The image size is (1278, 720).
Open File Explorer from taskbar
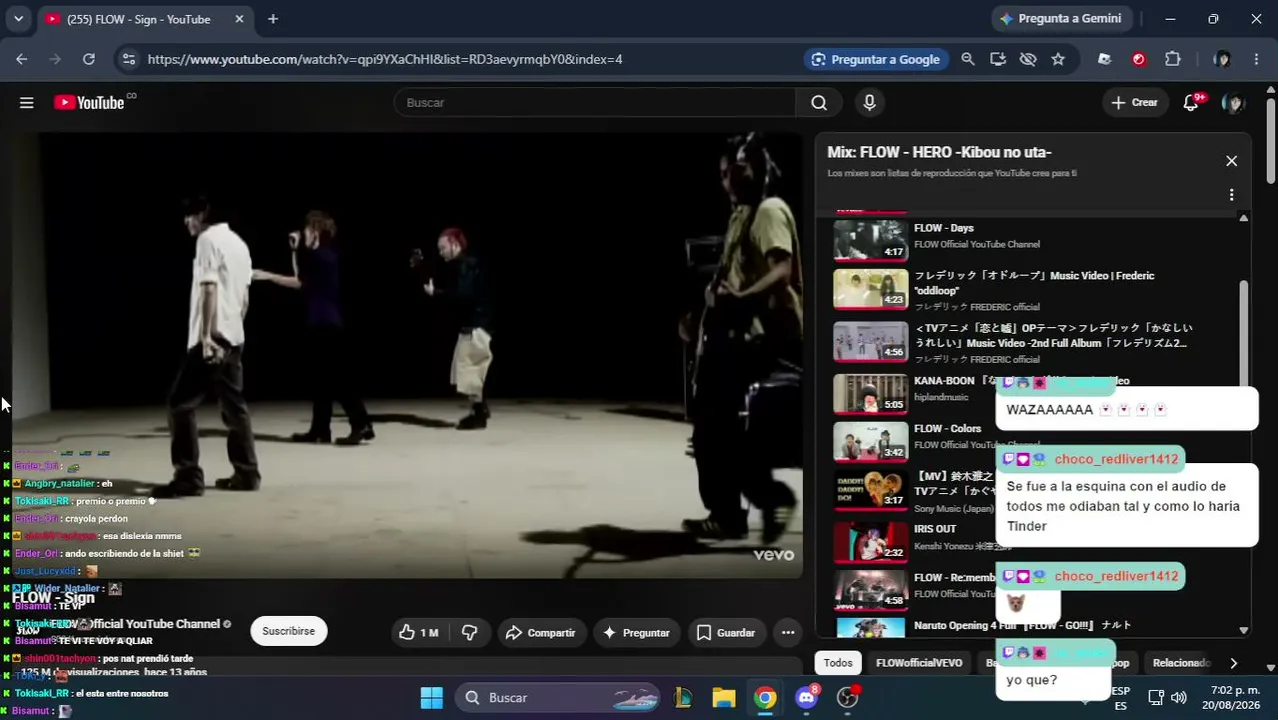[724, 698]
